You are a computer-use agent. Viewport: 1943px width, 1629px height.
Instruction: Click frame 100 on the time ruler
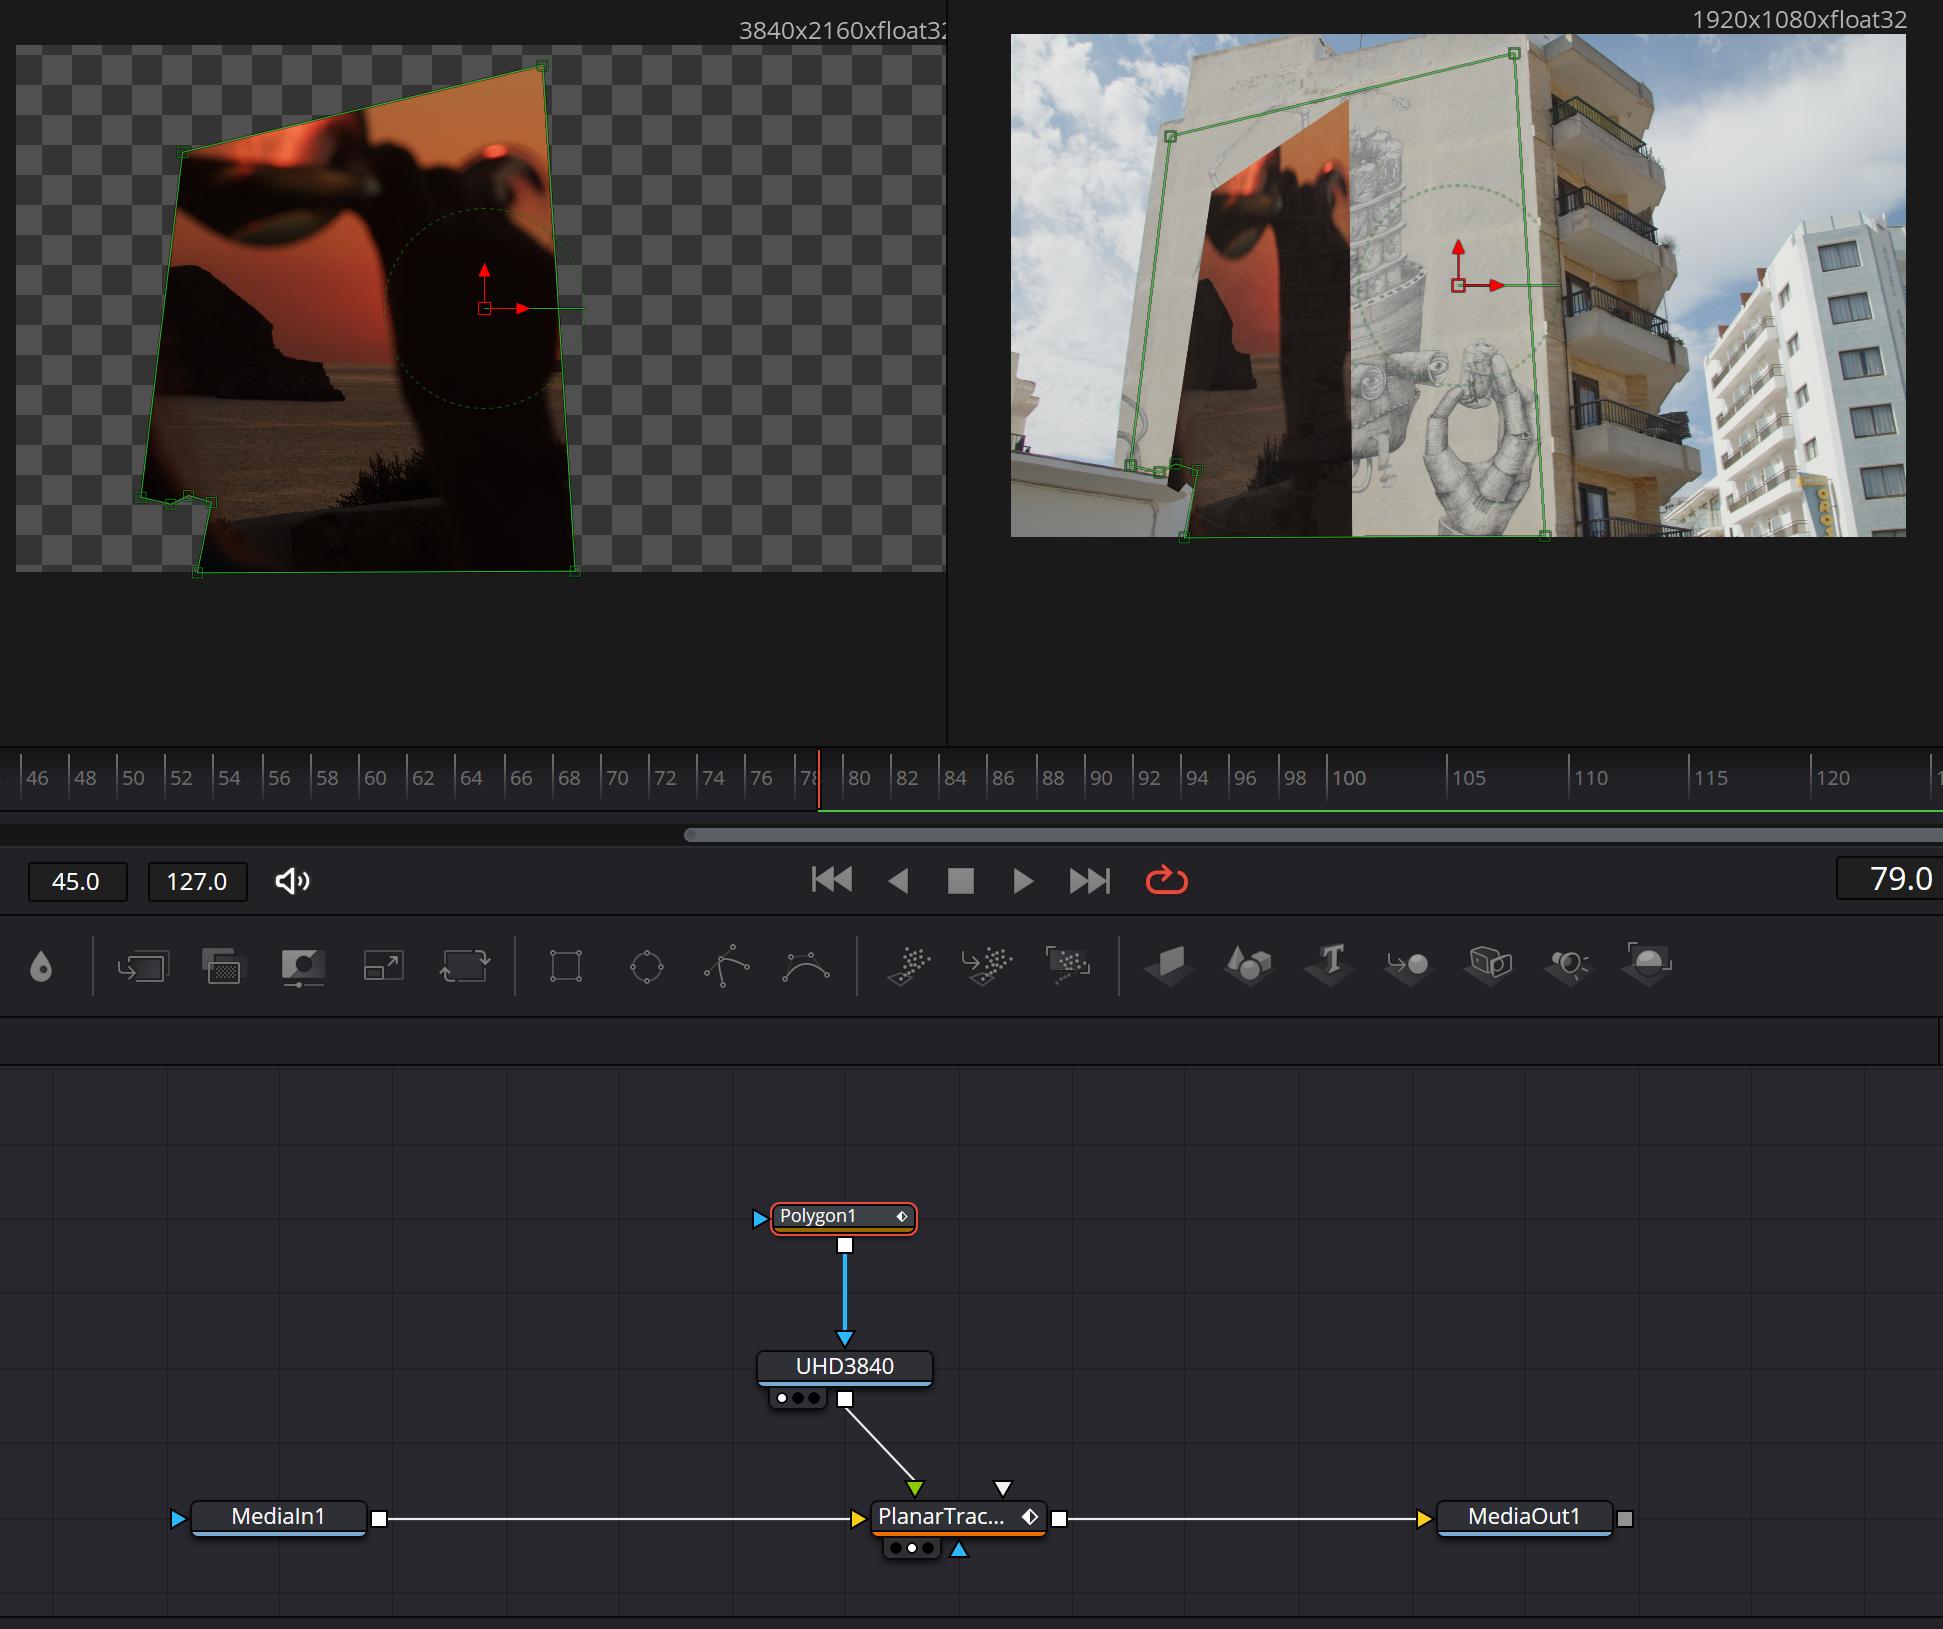tap(1349, 778)
